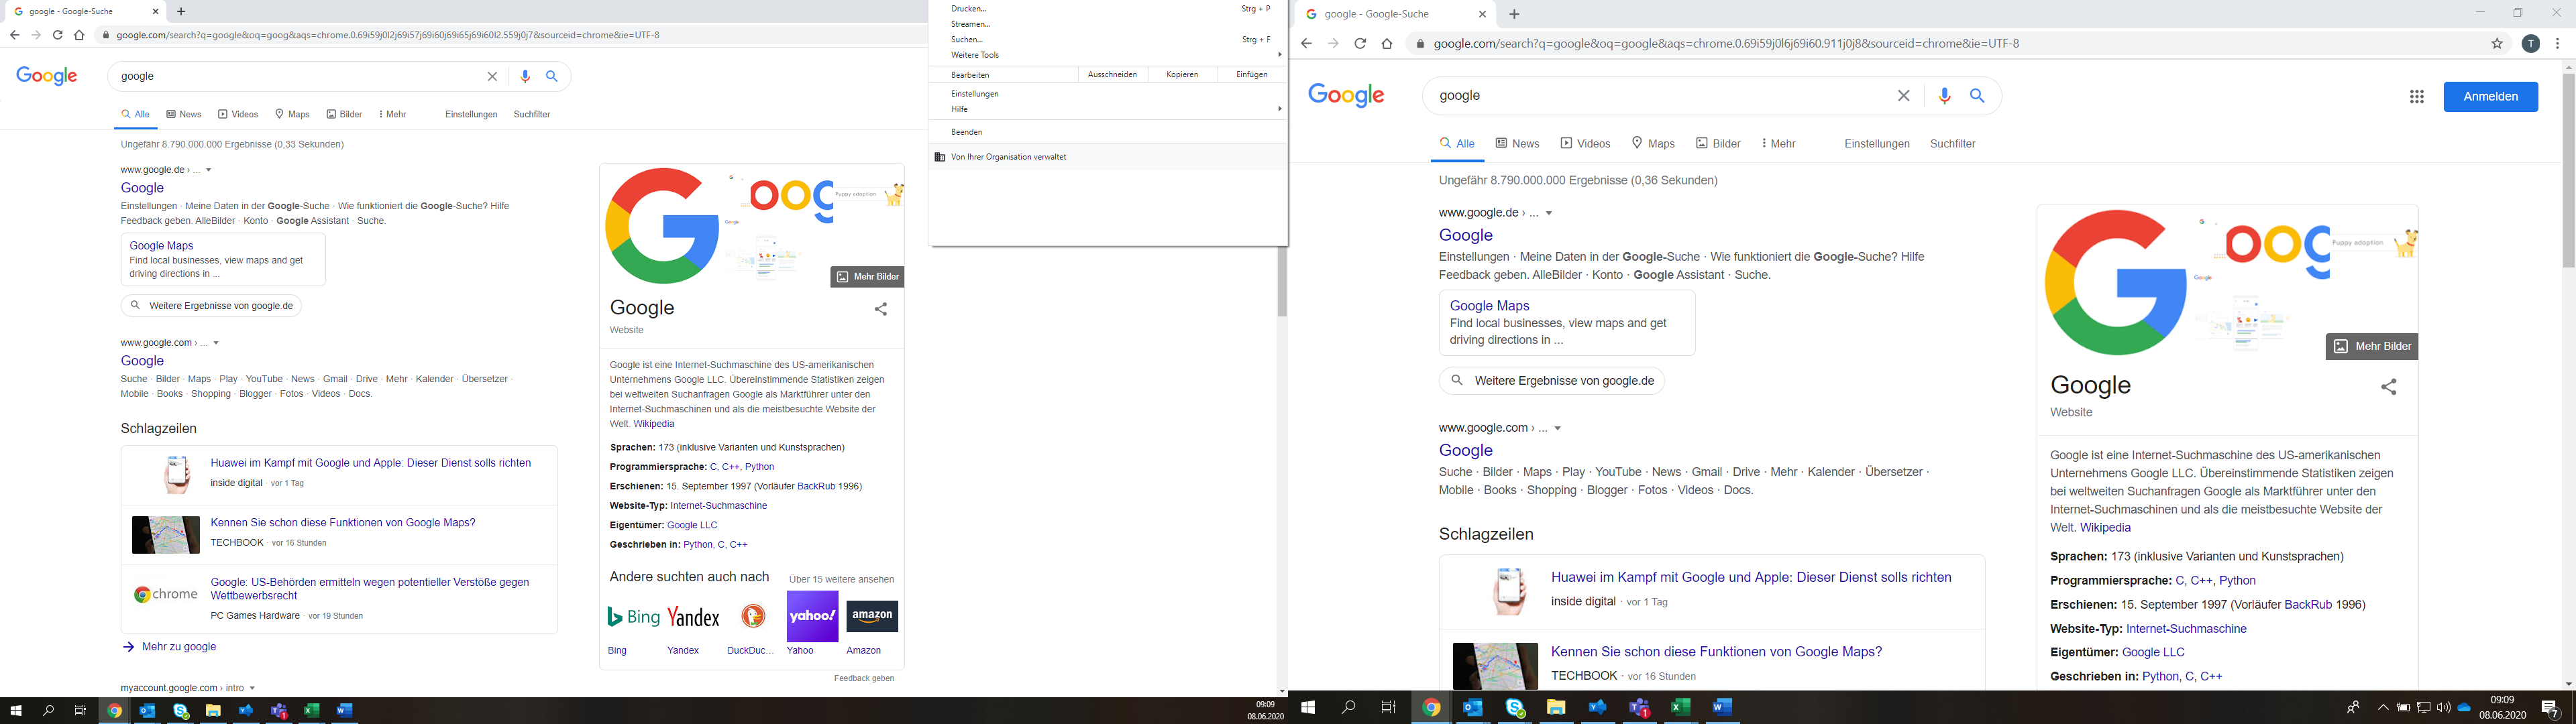
Task: Click the Yahoo thumbnail in related searches
Action: 812,617
